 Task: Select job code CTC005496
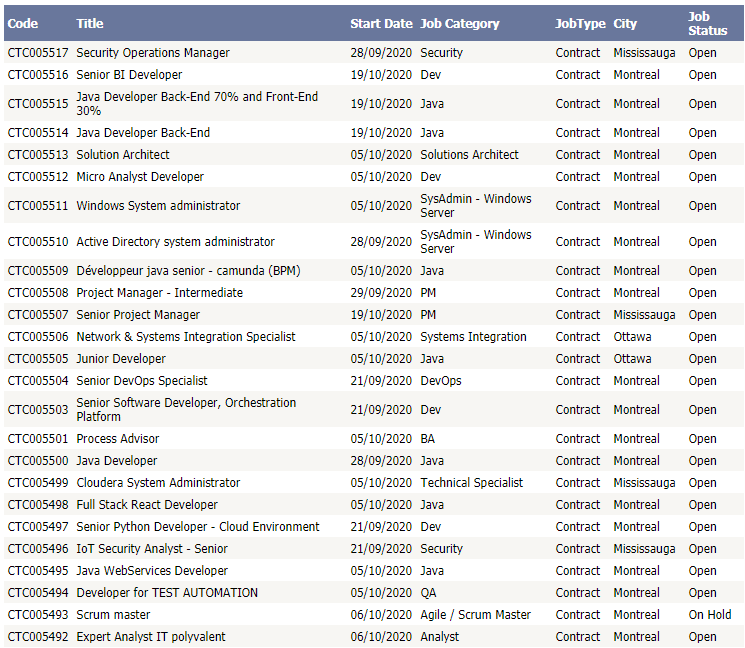38,549
